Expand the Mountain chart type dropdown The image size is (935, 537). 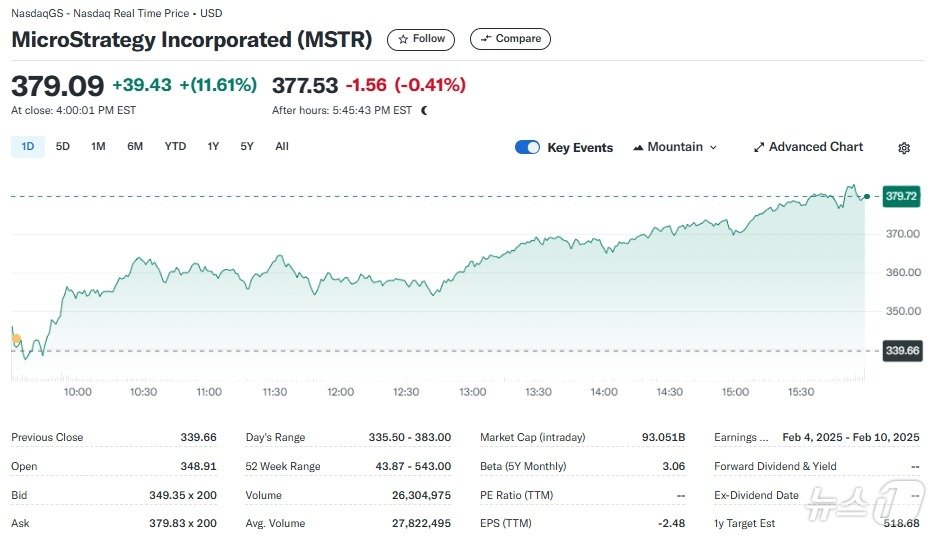pos(713,147)
